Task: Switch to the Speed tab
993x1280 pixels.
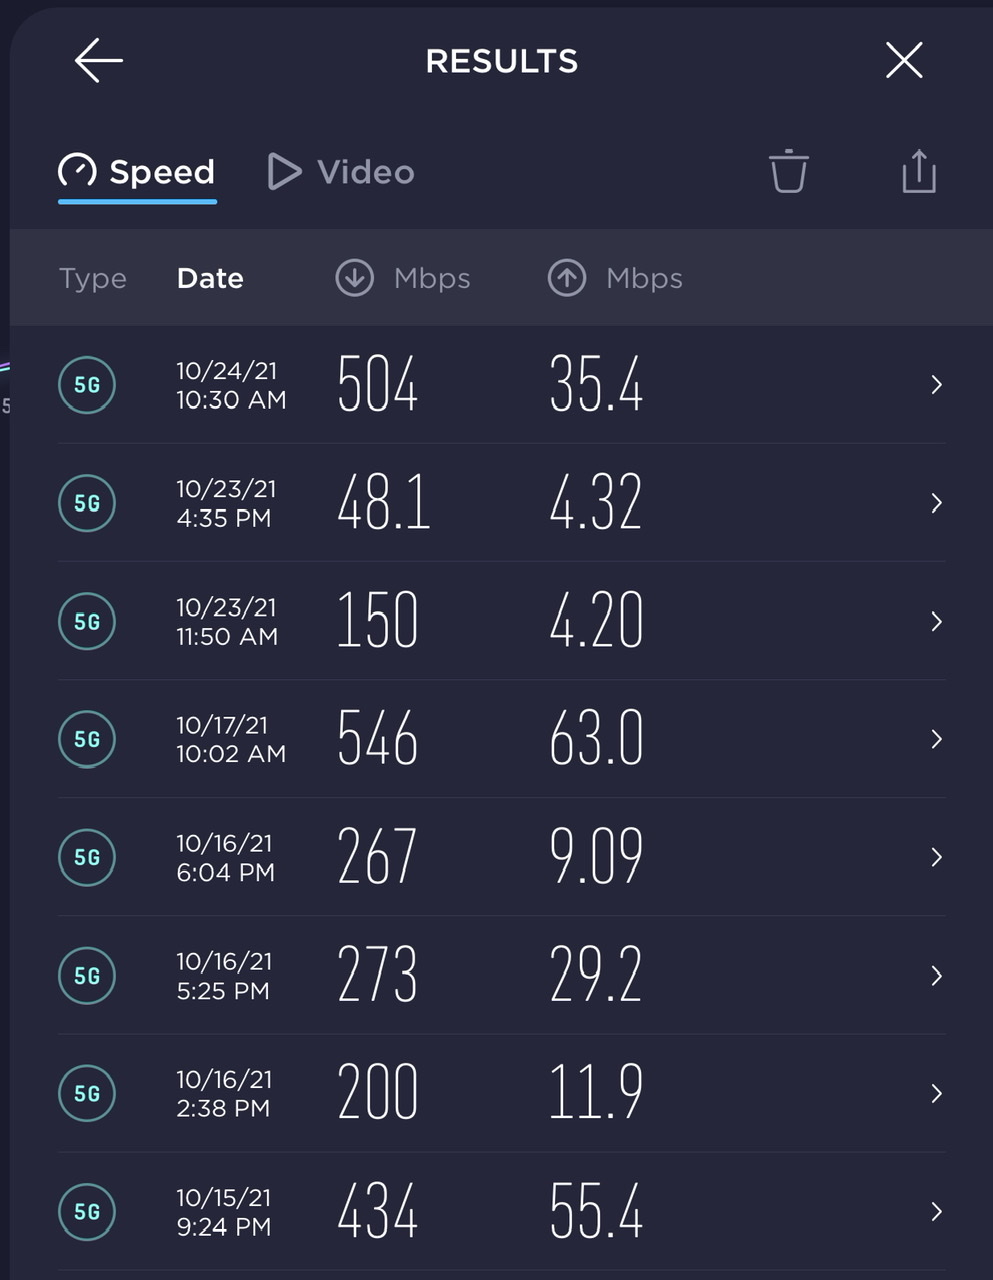Action: click(x=137, y=172)
